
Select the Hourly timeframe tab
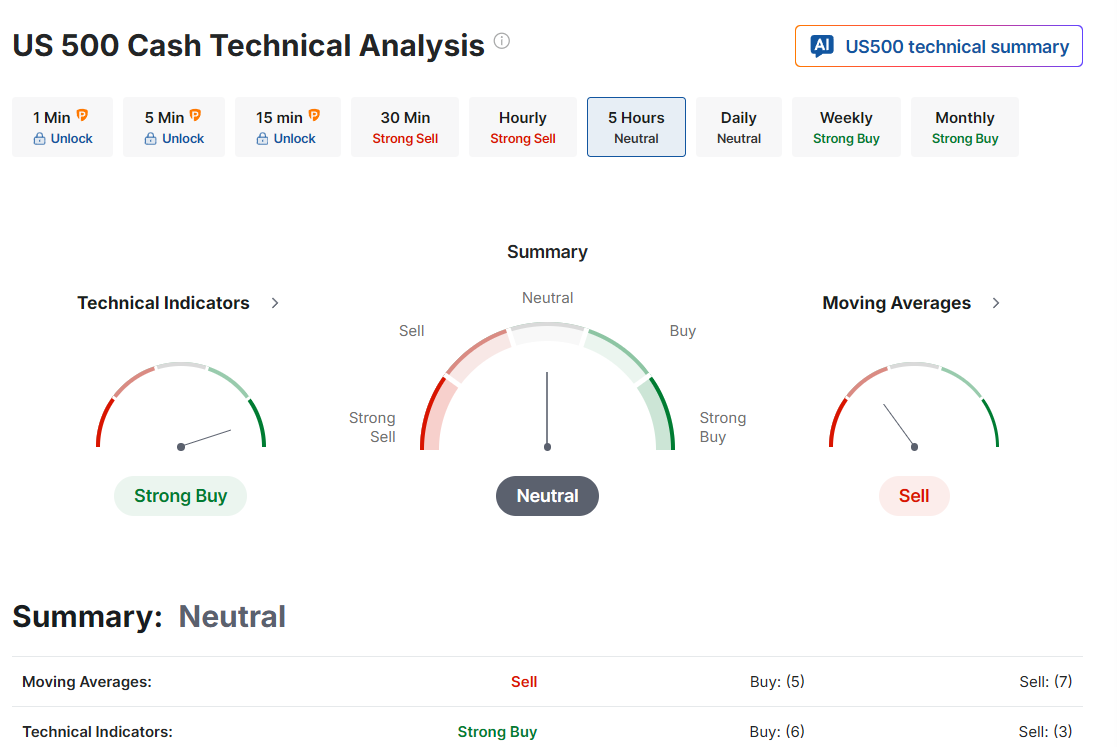(x=522, y=127)
